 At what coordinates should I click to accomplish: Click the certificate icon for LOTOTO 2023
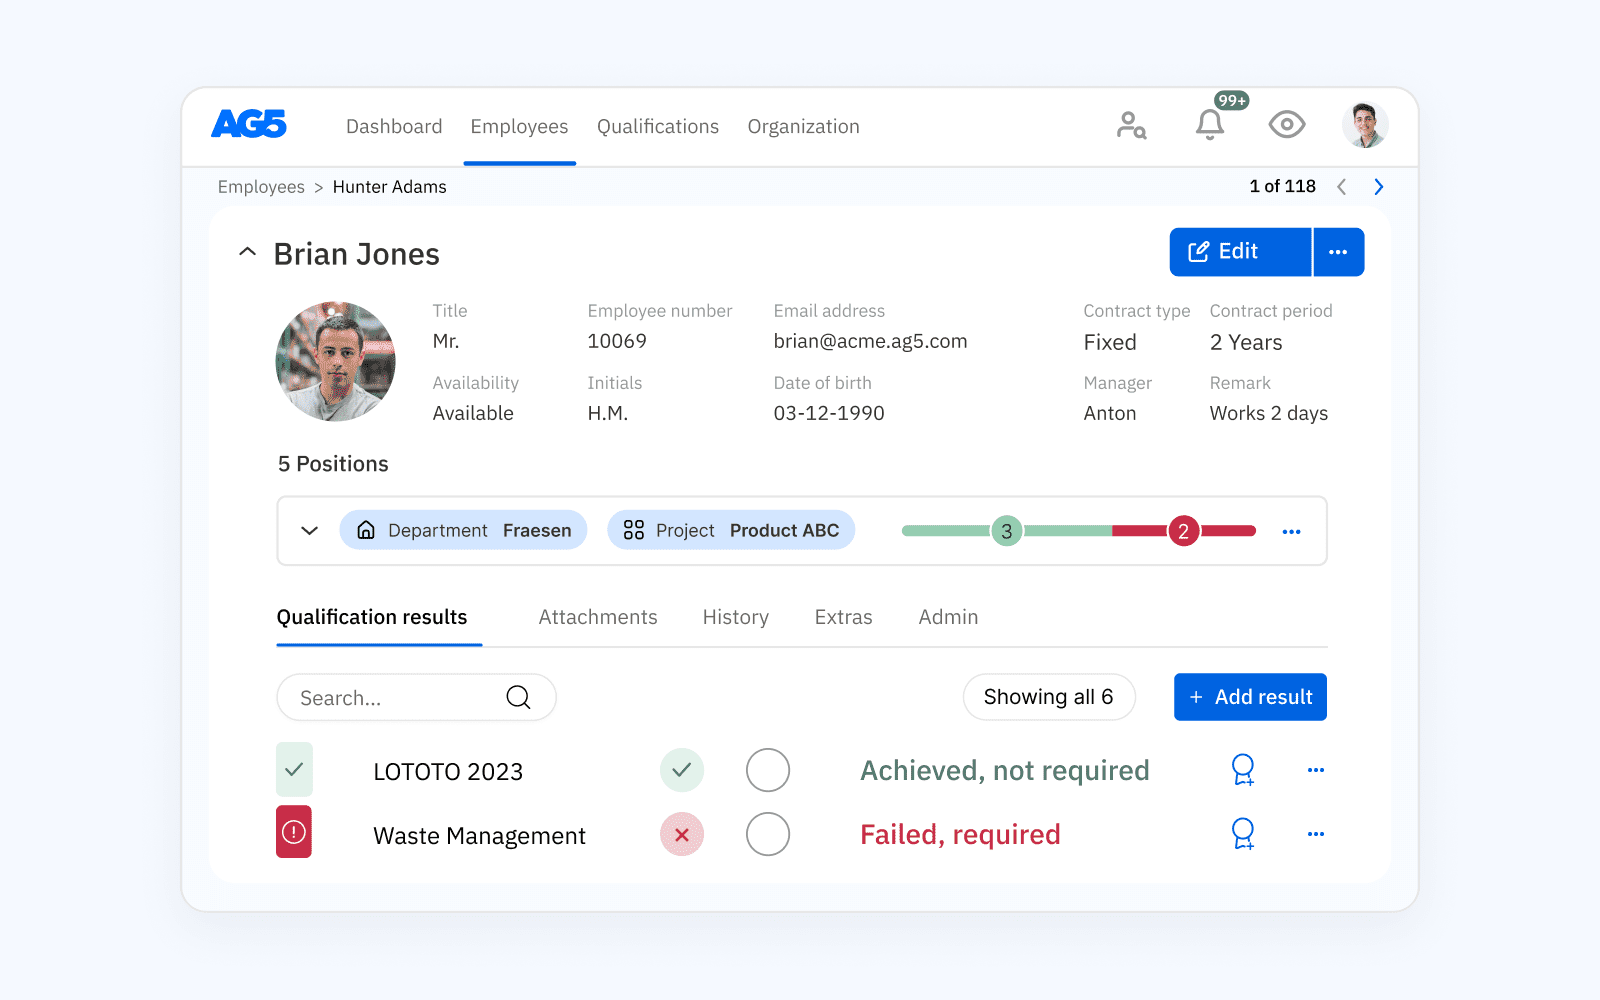point(1243,770)
